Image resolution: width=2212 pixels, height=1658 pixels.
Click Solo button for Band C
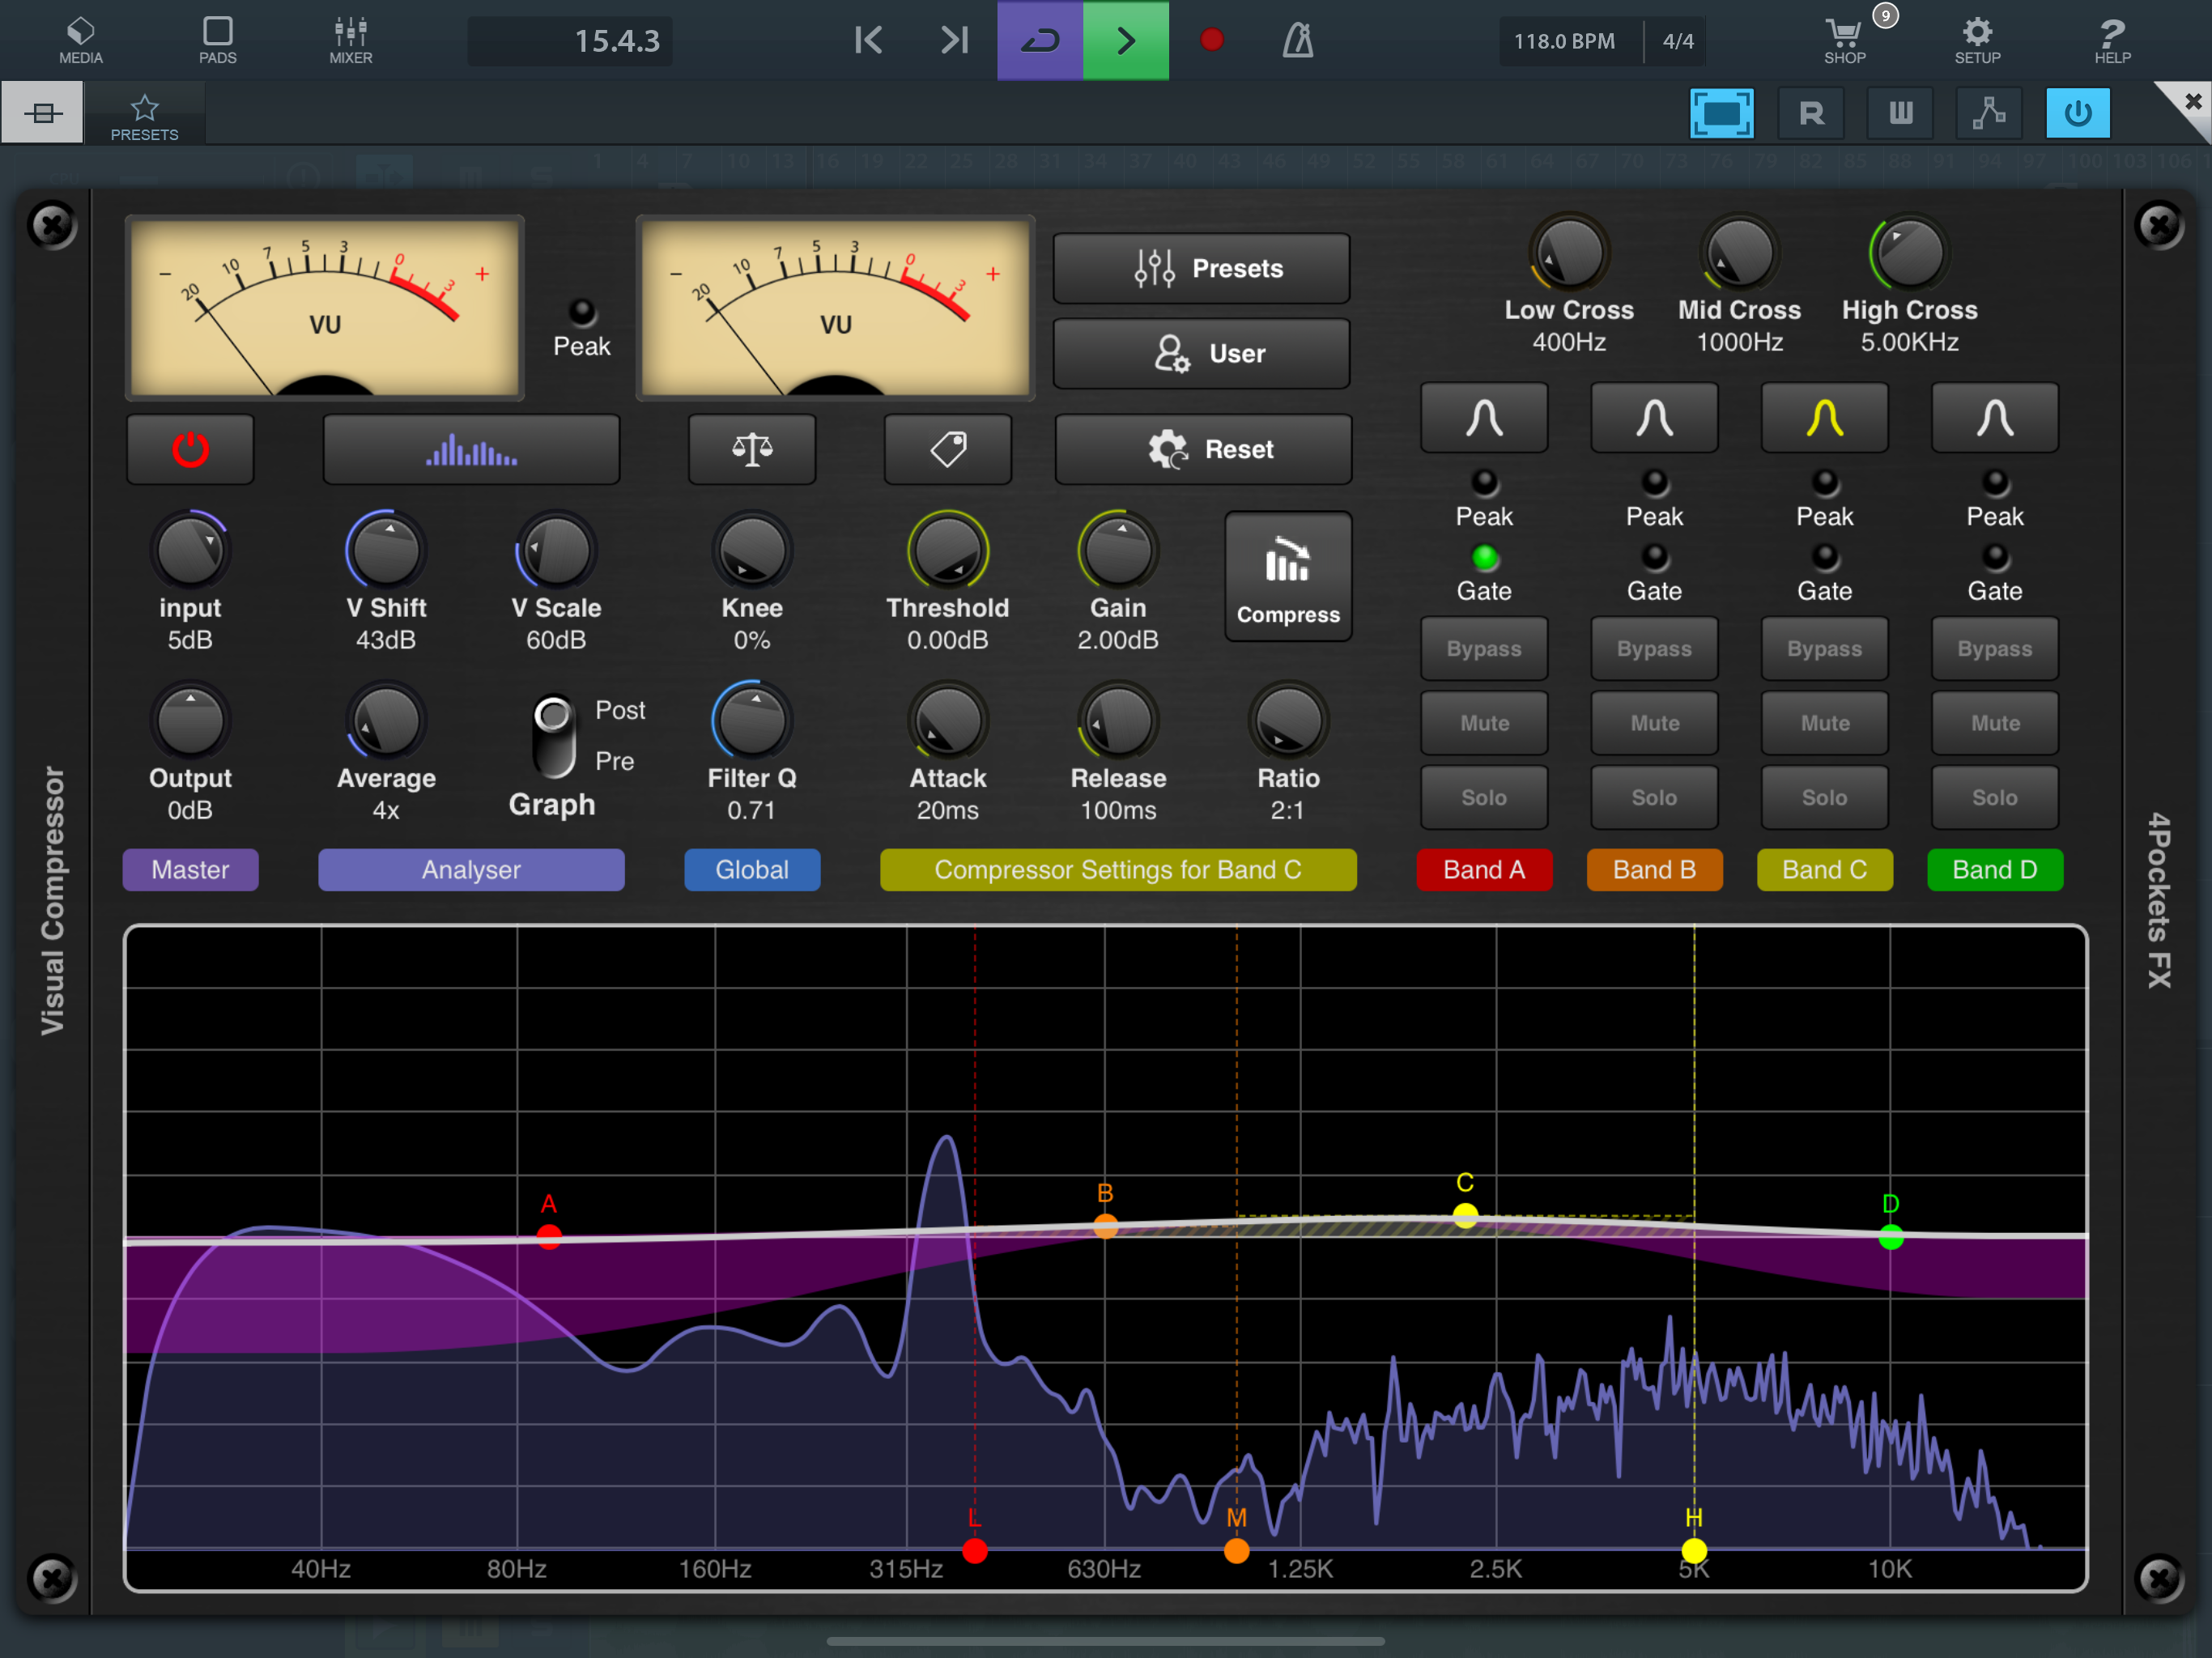[x=1824, y=797]
